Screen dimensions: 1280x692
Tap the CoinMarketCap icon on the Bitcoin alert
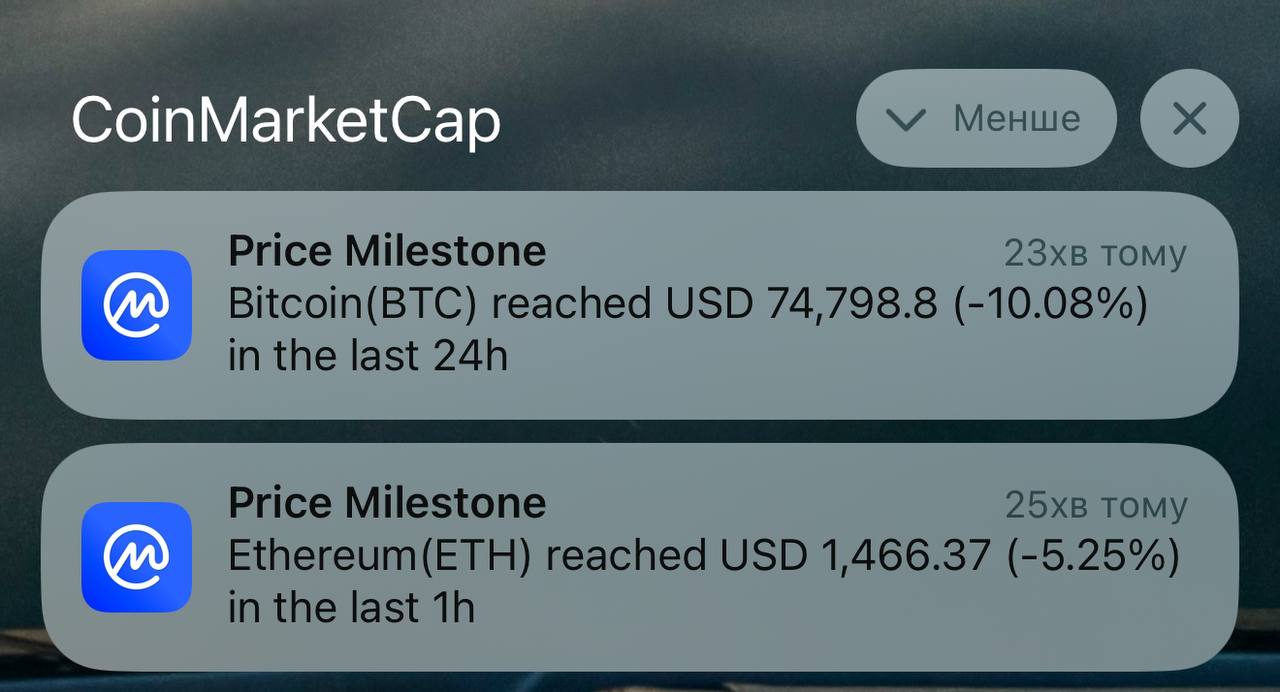[136, 305]
